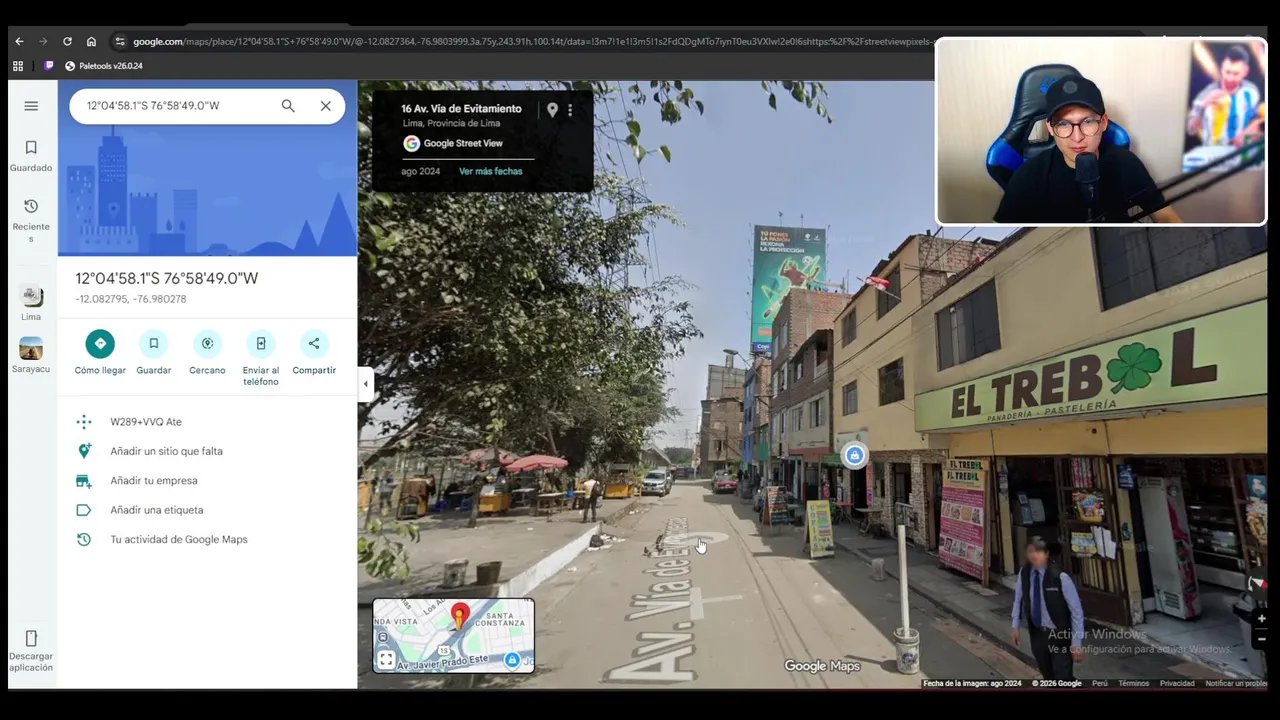Click the coordinates heading 12°04'58.1"S 76°58'49.0"W
1280x720 pixels.
(166, 278)
